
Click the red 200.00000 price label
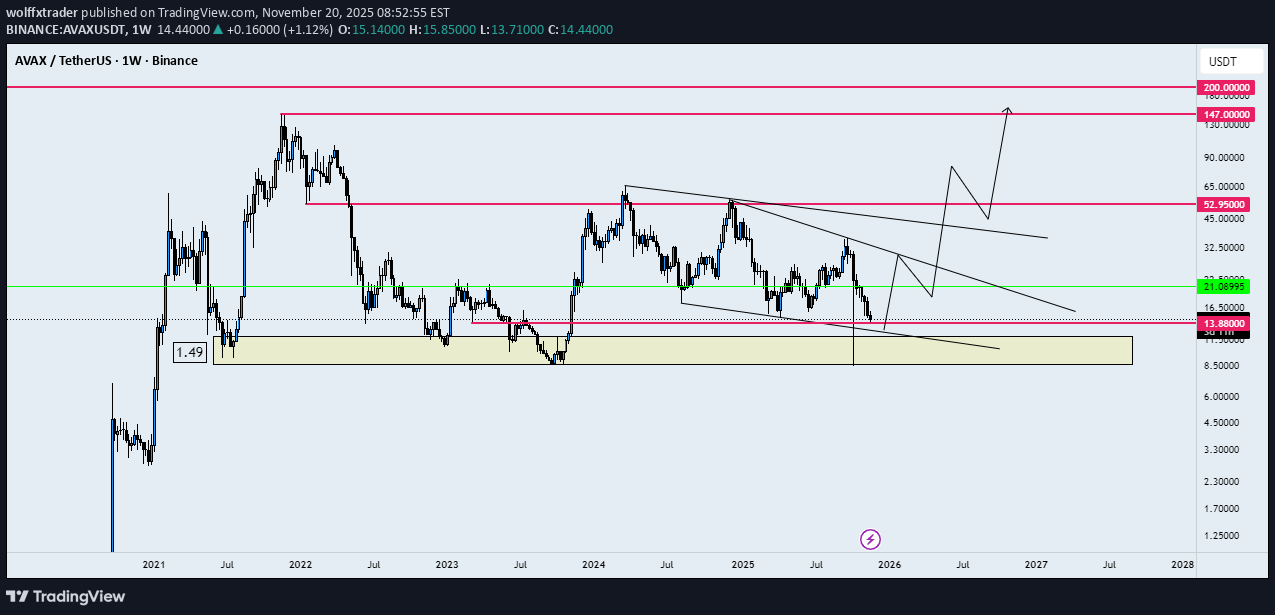(1226, 87)
